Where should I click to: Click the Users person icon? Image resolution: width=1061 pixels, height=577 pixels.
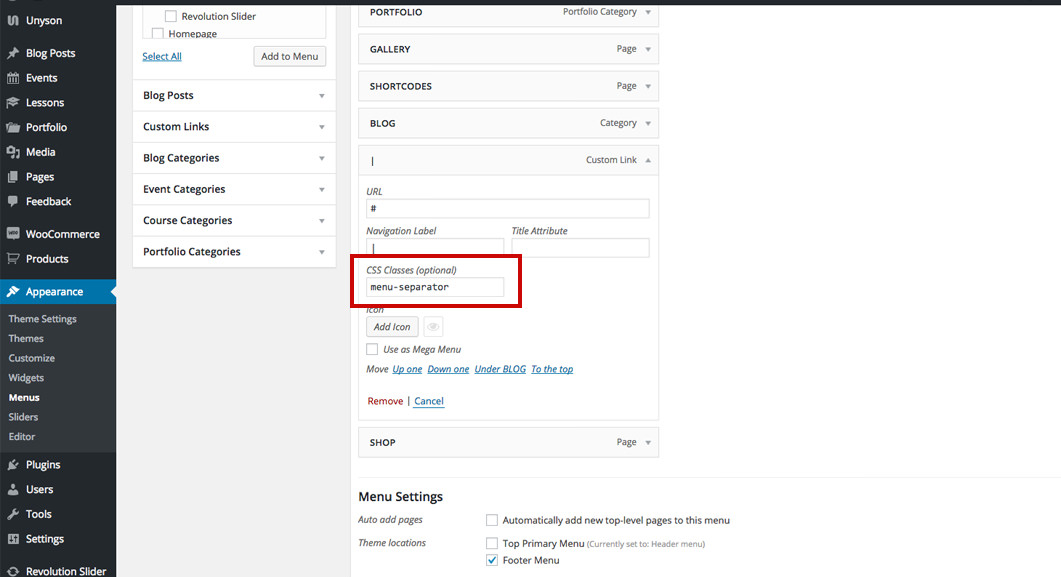click(13, 489)
